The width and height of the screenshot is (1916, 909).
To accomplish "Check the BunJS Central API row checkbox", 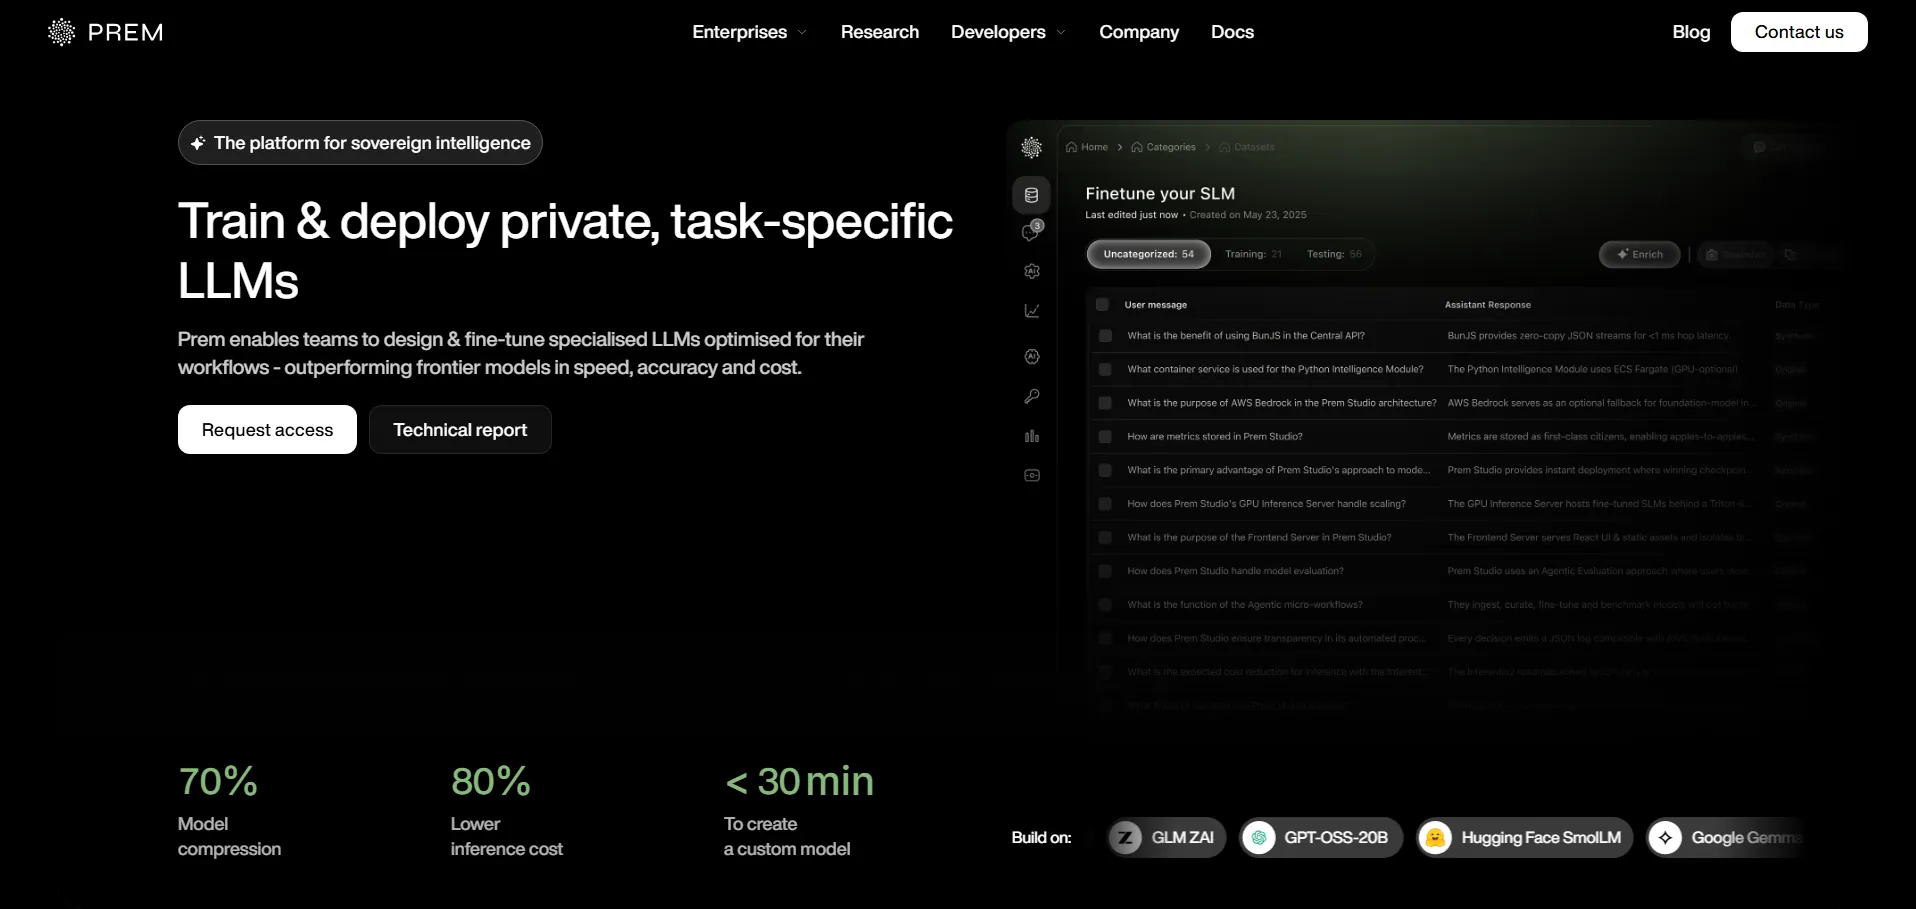I will click(x=1105, y=336).
